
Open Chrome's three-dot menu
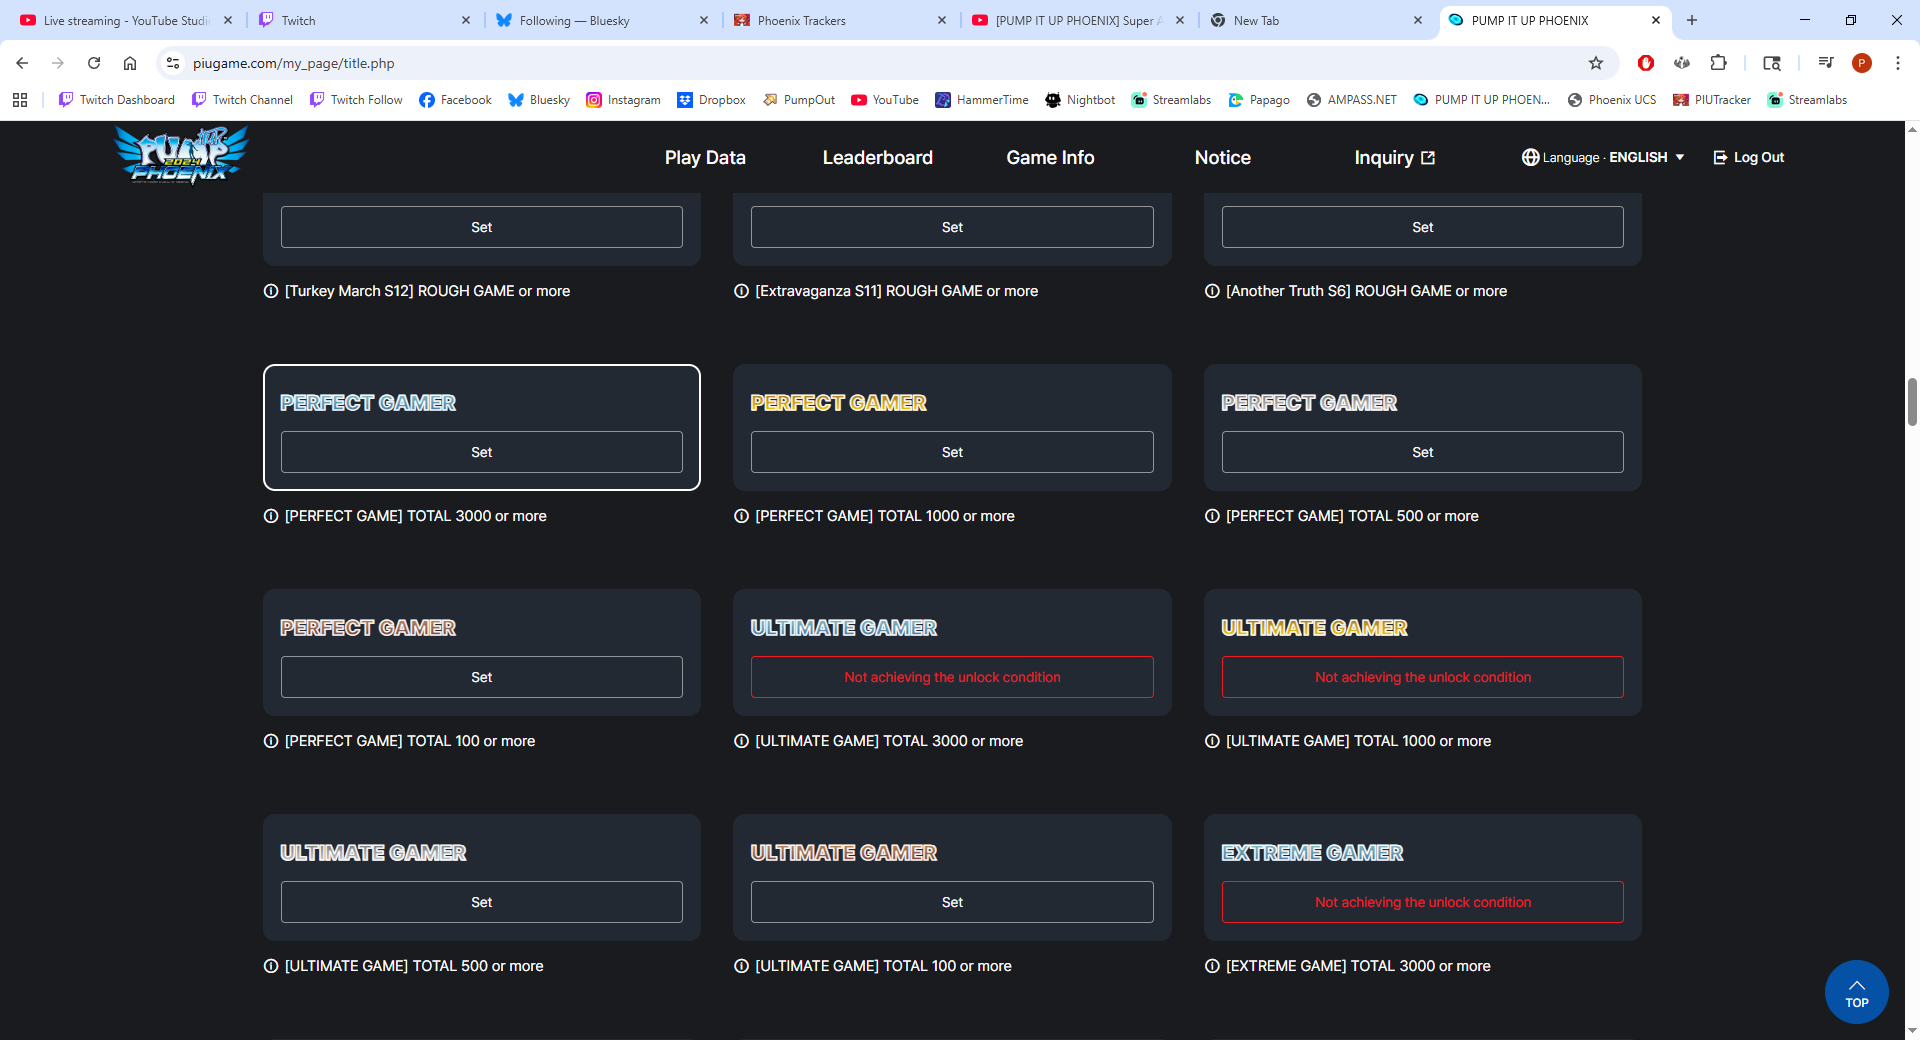[1897, 63]
